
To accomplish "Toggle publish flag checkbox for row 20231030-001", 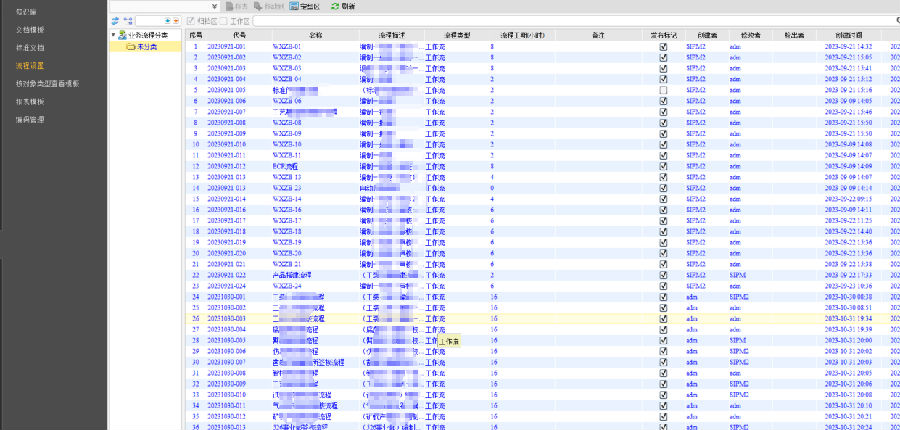I will coord(664,297).
